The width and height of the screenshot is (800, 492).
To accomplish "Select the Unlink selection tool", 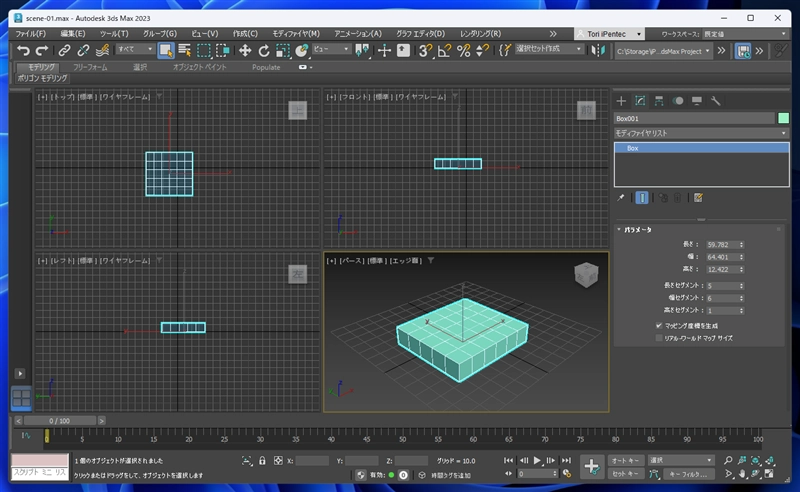I will [83, 50].
